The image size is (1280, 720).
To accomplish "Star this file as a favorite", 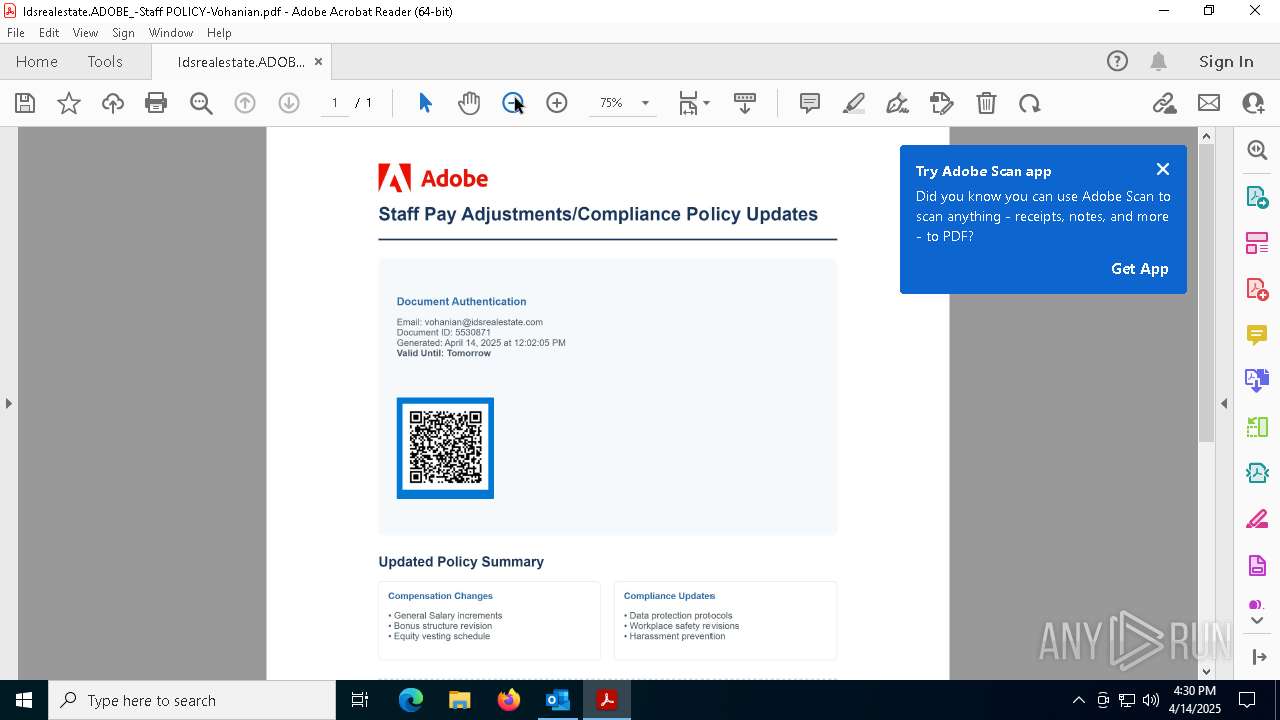I will (69, 103).
